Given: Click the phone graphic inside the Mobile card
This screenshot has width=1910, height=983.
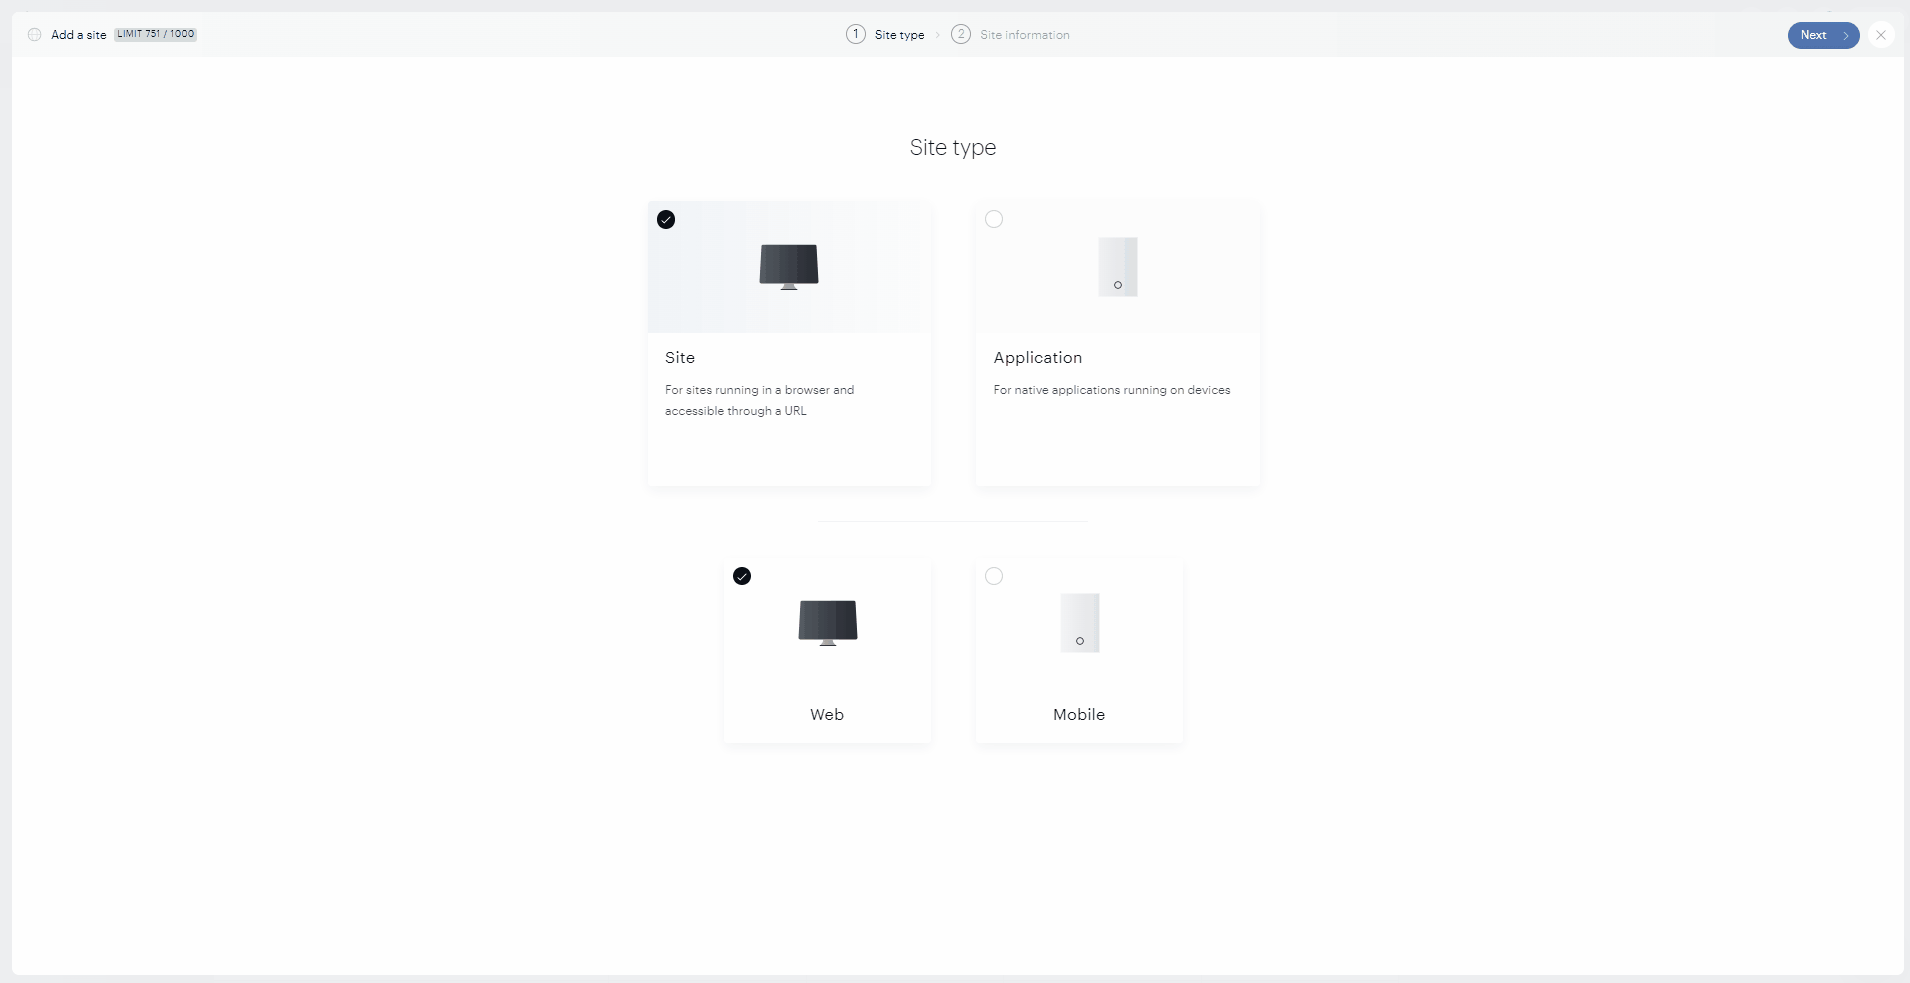Looking at the screenshot, I should click(x=1078, y=622).
